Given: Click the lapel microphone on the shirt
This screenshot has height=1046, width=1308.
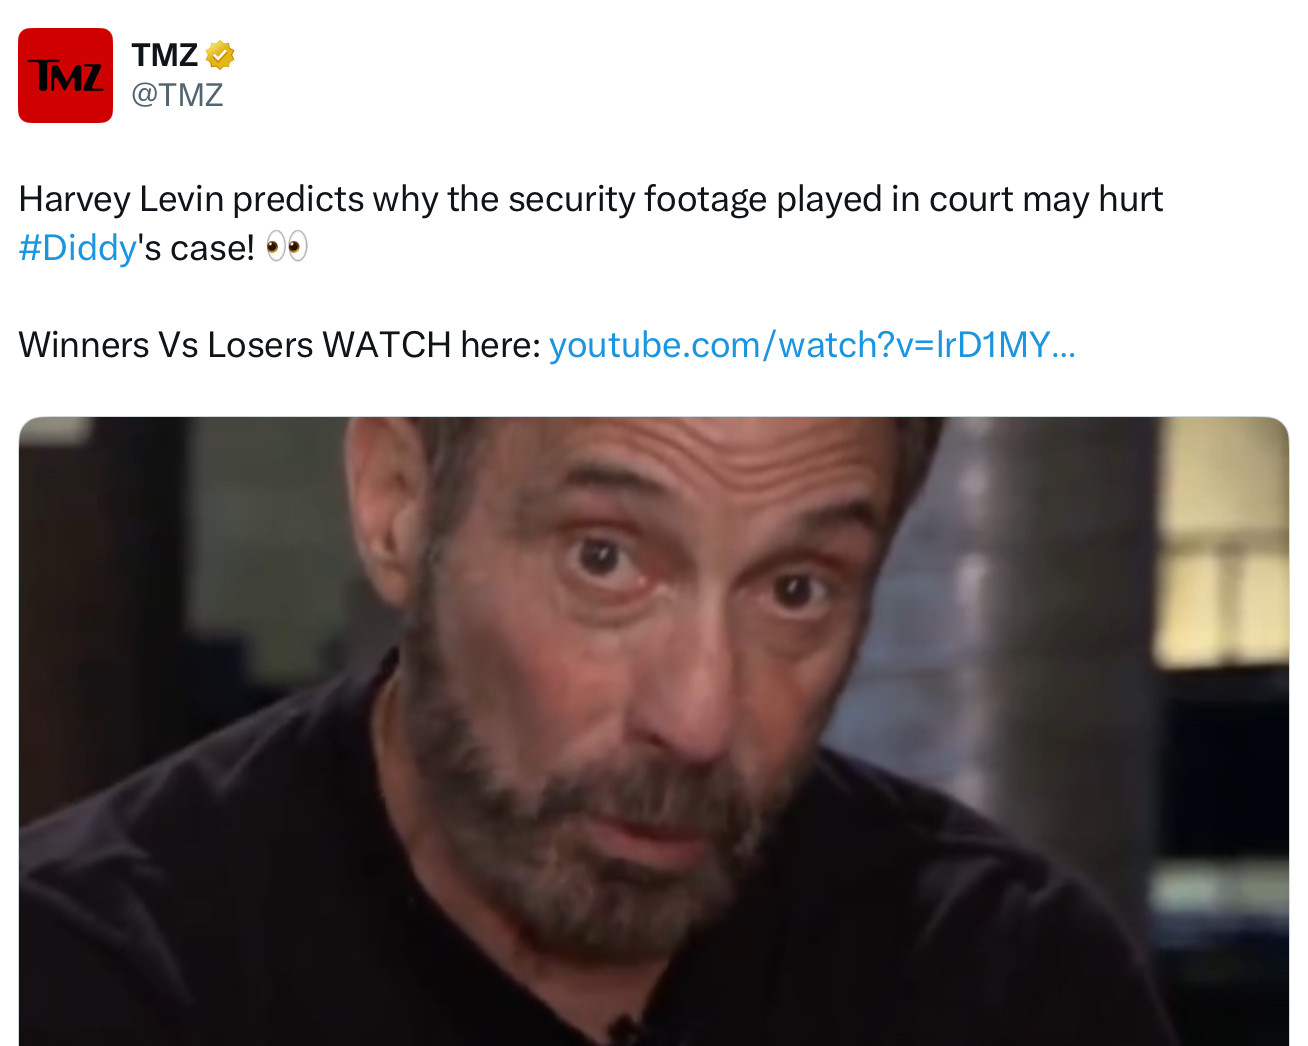Looking at the screenshot, I should click(627, 1030).
